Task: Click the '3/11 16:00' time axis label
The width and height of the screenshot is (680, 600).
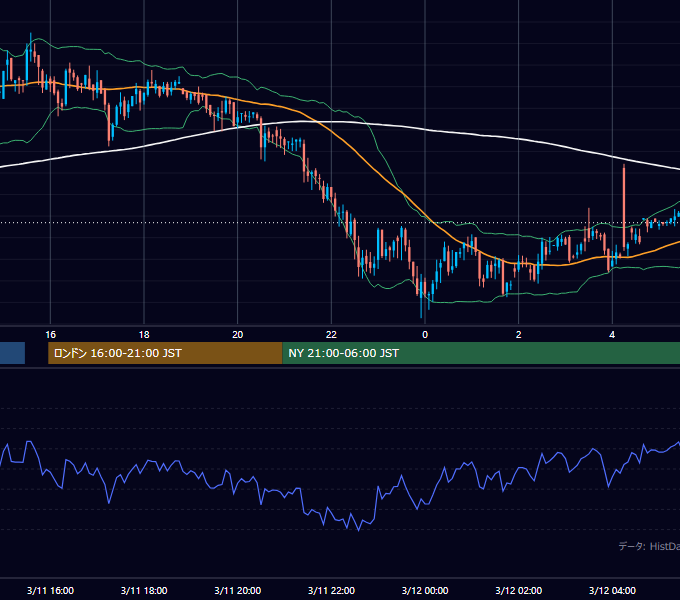Action: (50, 590)
